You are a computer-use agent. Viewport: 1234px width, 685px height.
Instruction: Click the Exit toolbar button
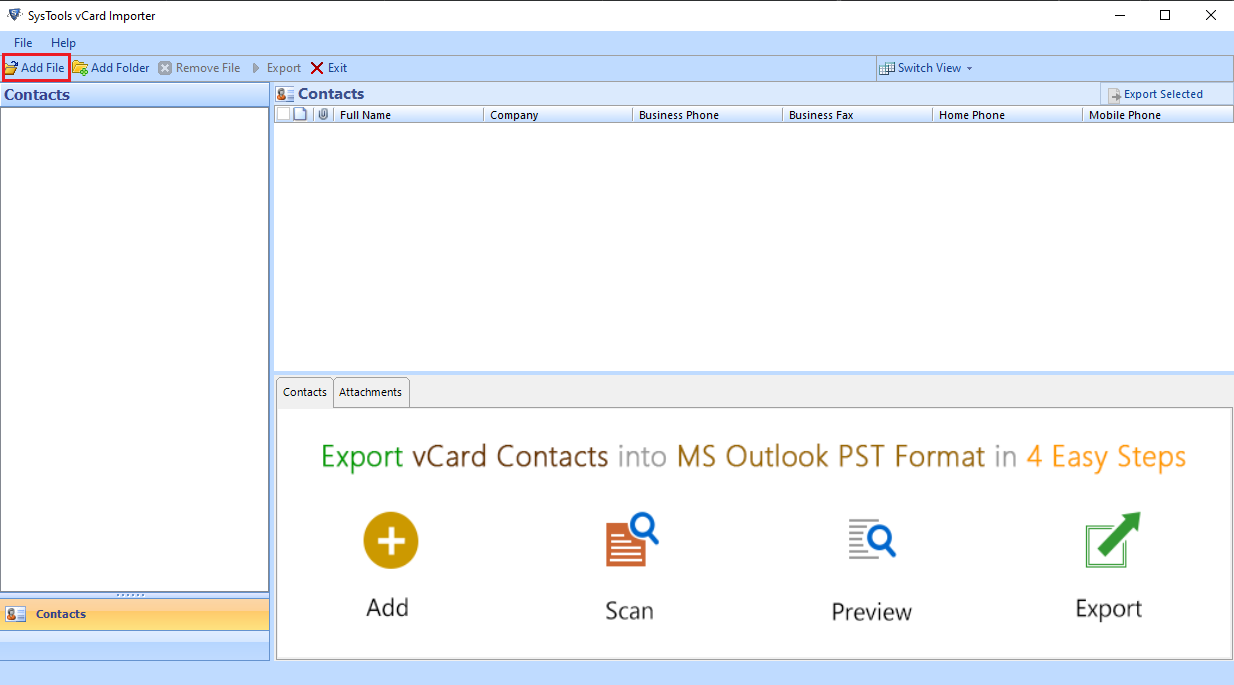click(x=329, y=68)
